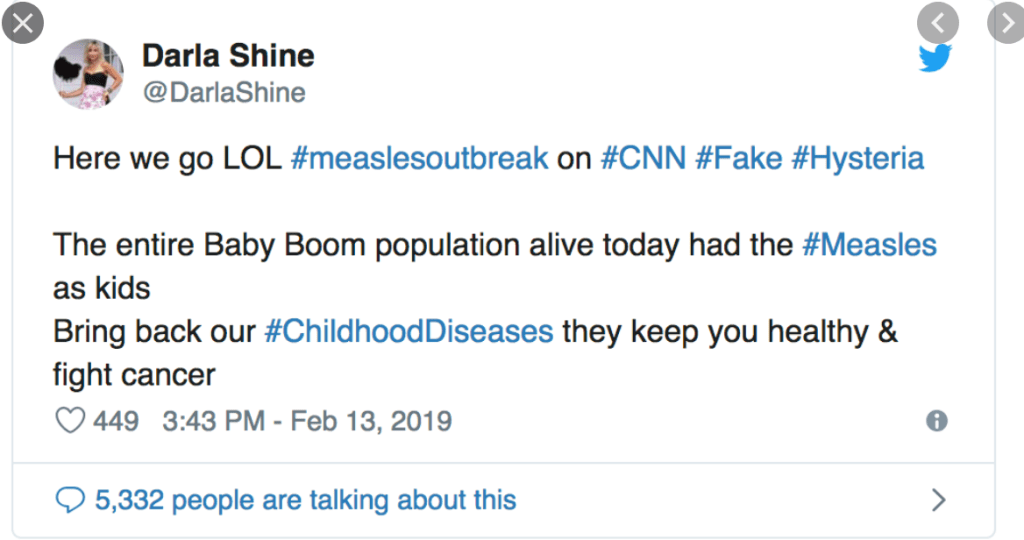Image resolution: width=1024 pixels, height=540 pixels.
Task: Open the #measlesoutbreak hashtag
Action: 419,158
